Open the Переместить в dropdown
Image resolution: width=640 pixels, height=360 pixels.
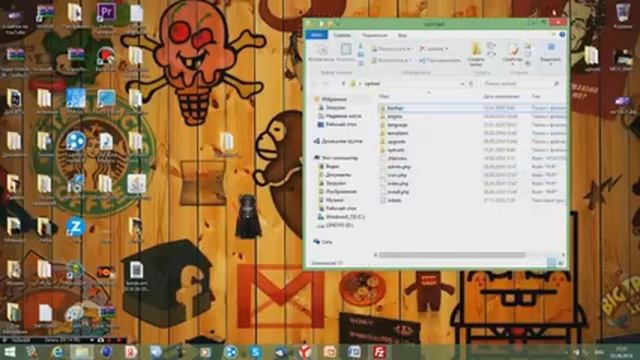391,49
